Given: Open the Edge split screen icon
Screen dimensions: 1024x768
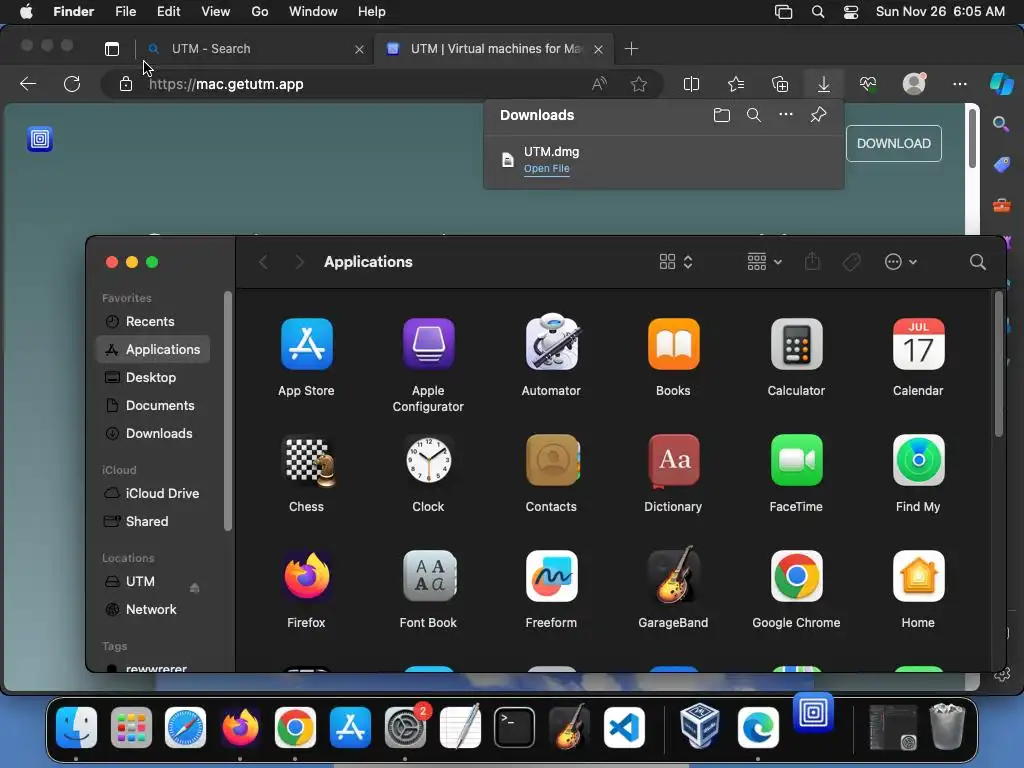Looking at the screenshot, I should click(x=691, y=84).
